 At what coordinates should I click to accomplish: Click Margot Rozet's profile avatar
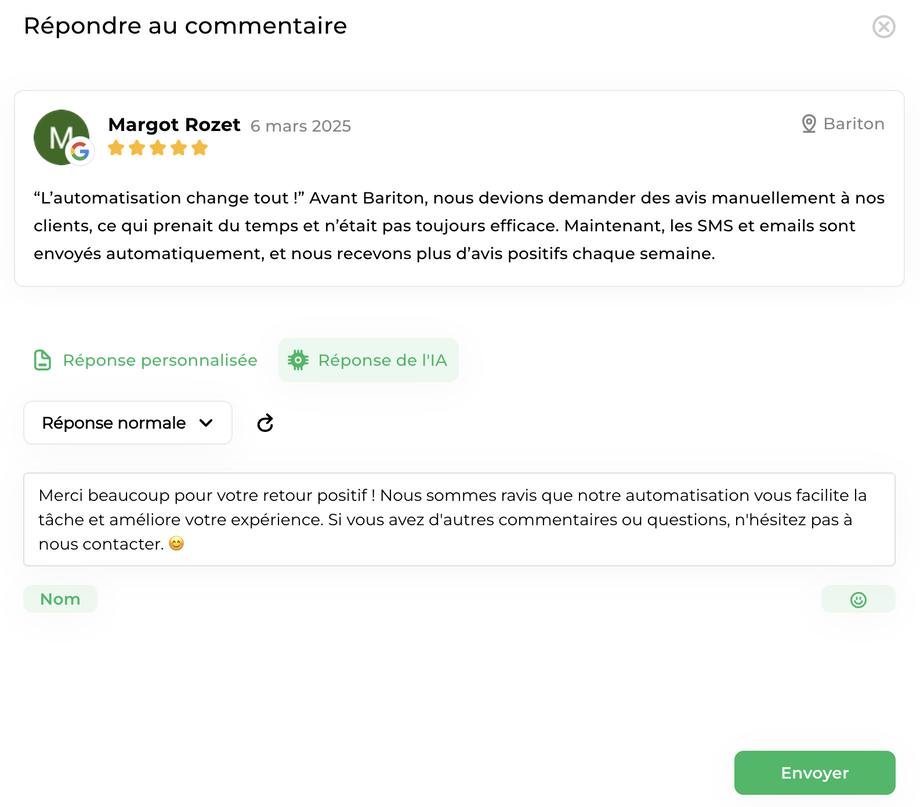58,134
